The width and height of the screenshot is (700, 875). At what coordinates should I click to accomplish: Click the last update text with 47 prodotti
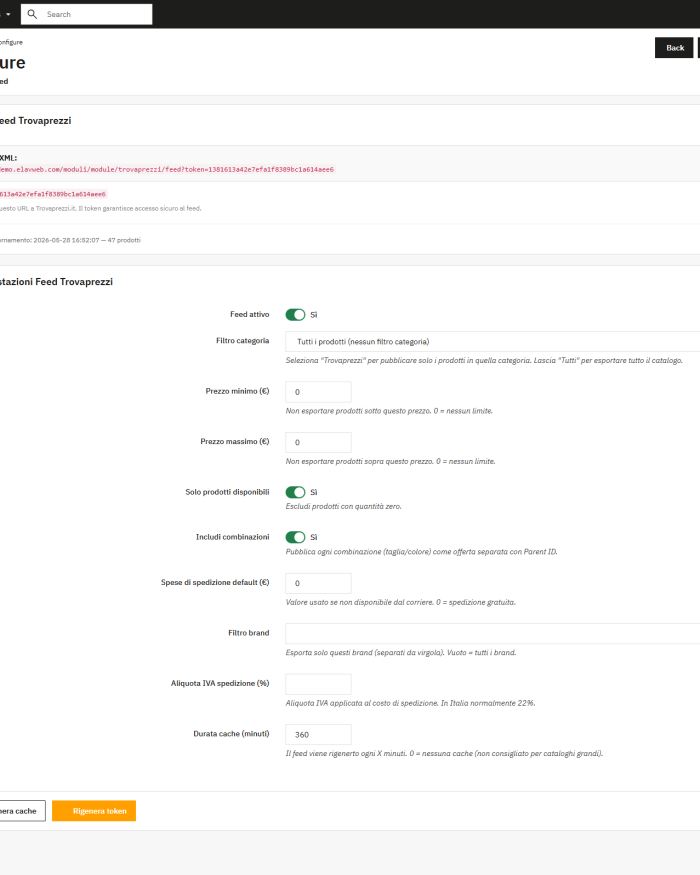(70, 240)
